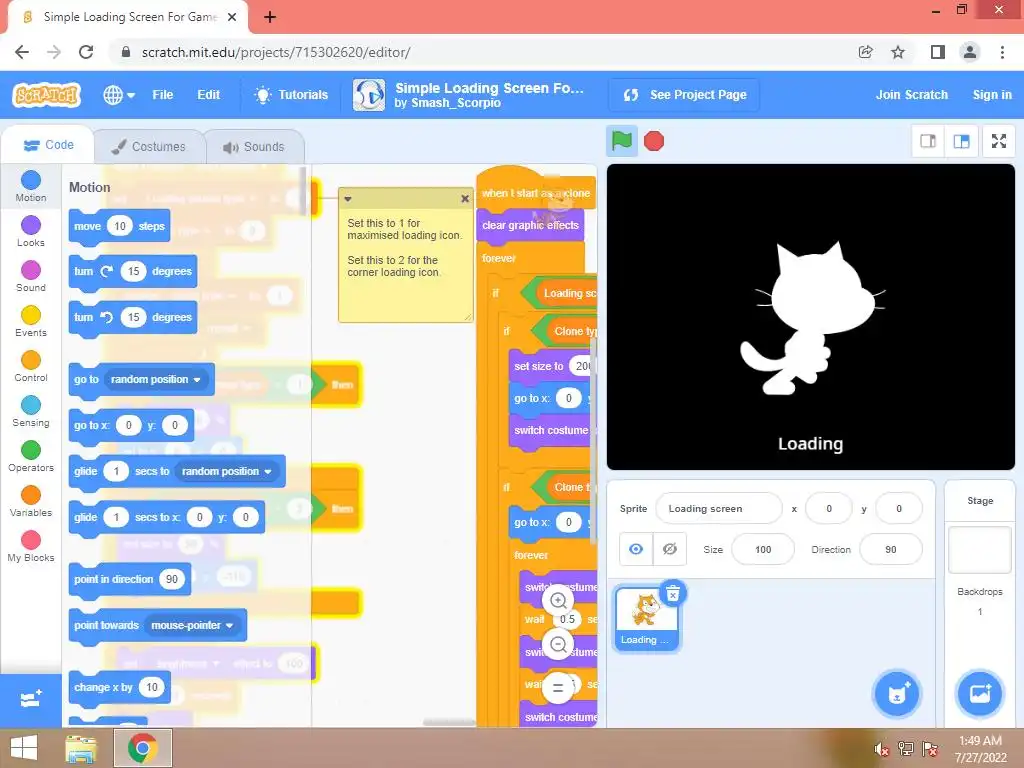1024x768 pixels.
Task: Reload the browser page
Action: [x=86, y=52]
